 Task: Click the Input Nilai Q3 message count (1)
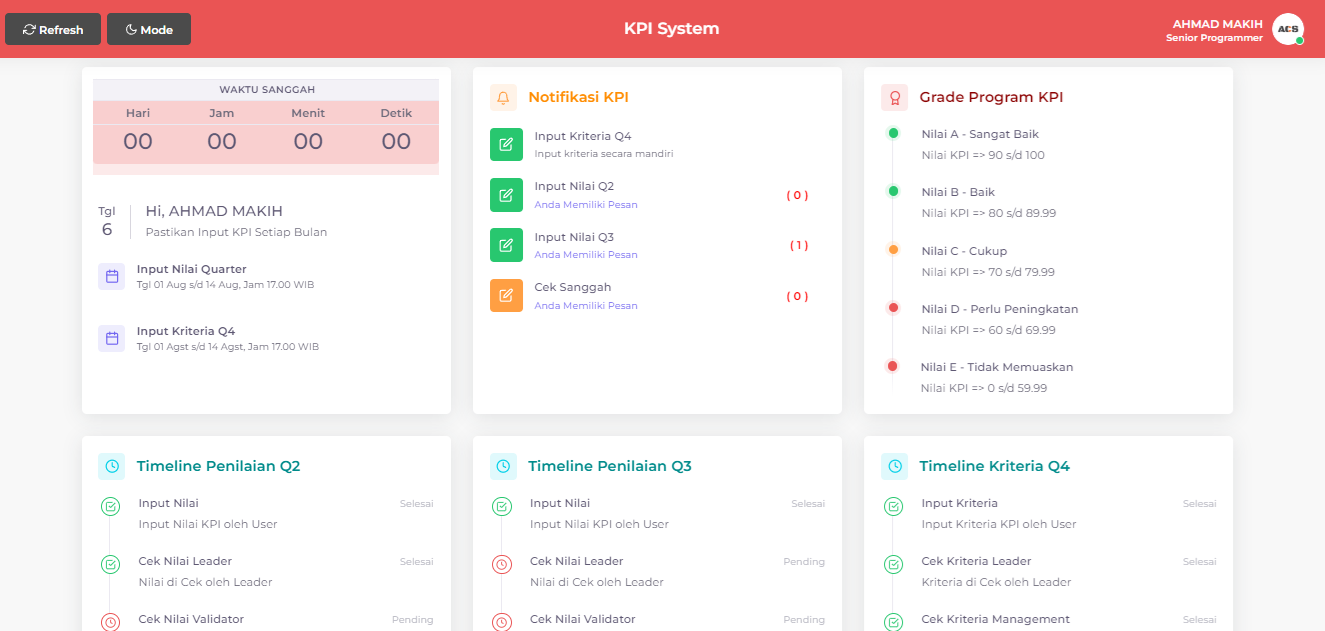click(x=798, y=245)
